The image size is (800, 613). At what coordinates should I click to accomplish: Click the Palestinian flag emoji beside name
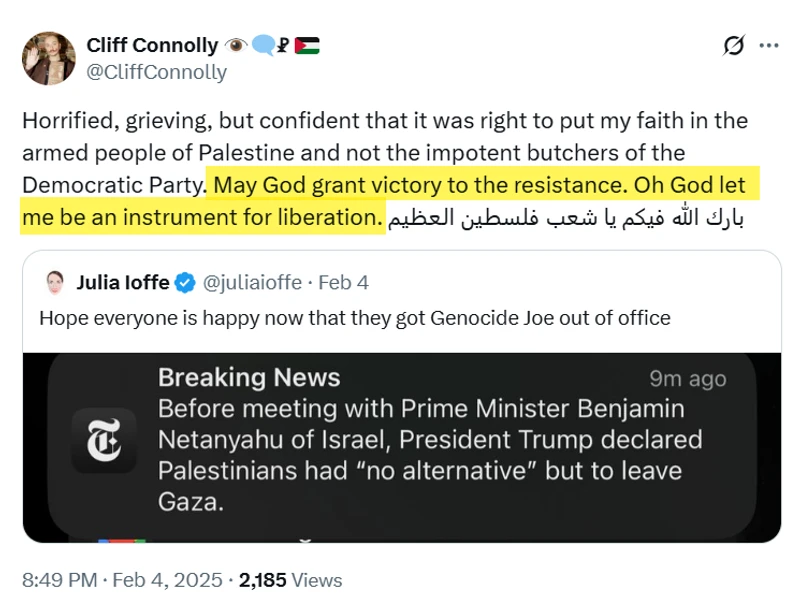[x=308, y=45]
